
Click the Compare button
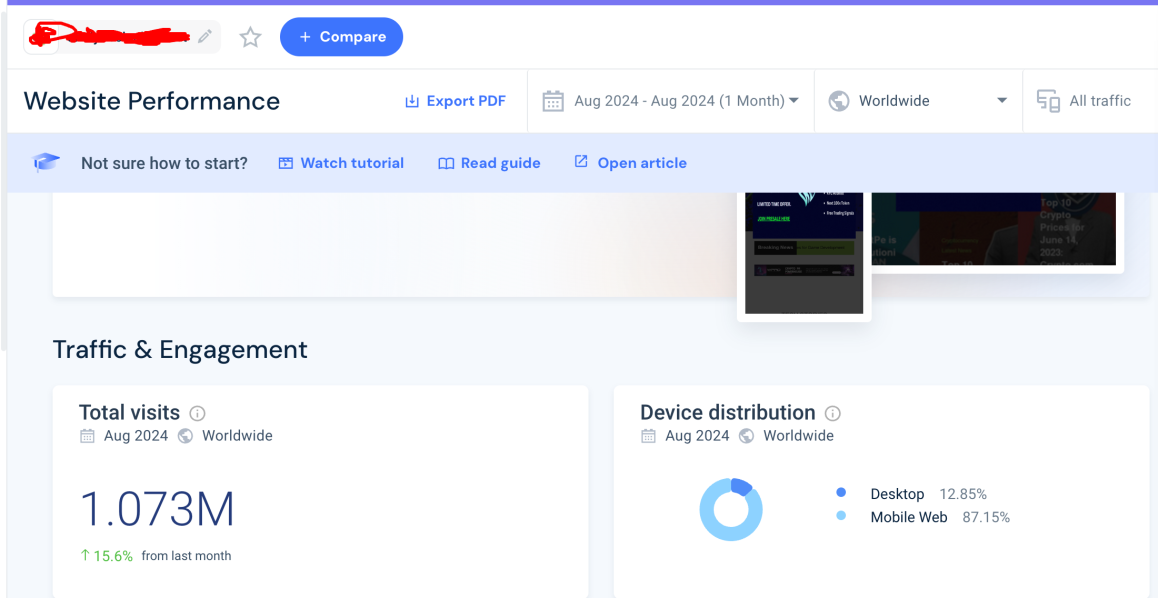341,37
